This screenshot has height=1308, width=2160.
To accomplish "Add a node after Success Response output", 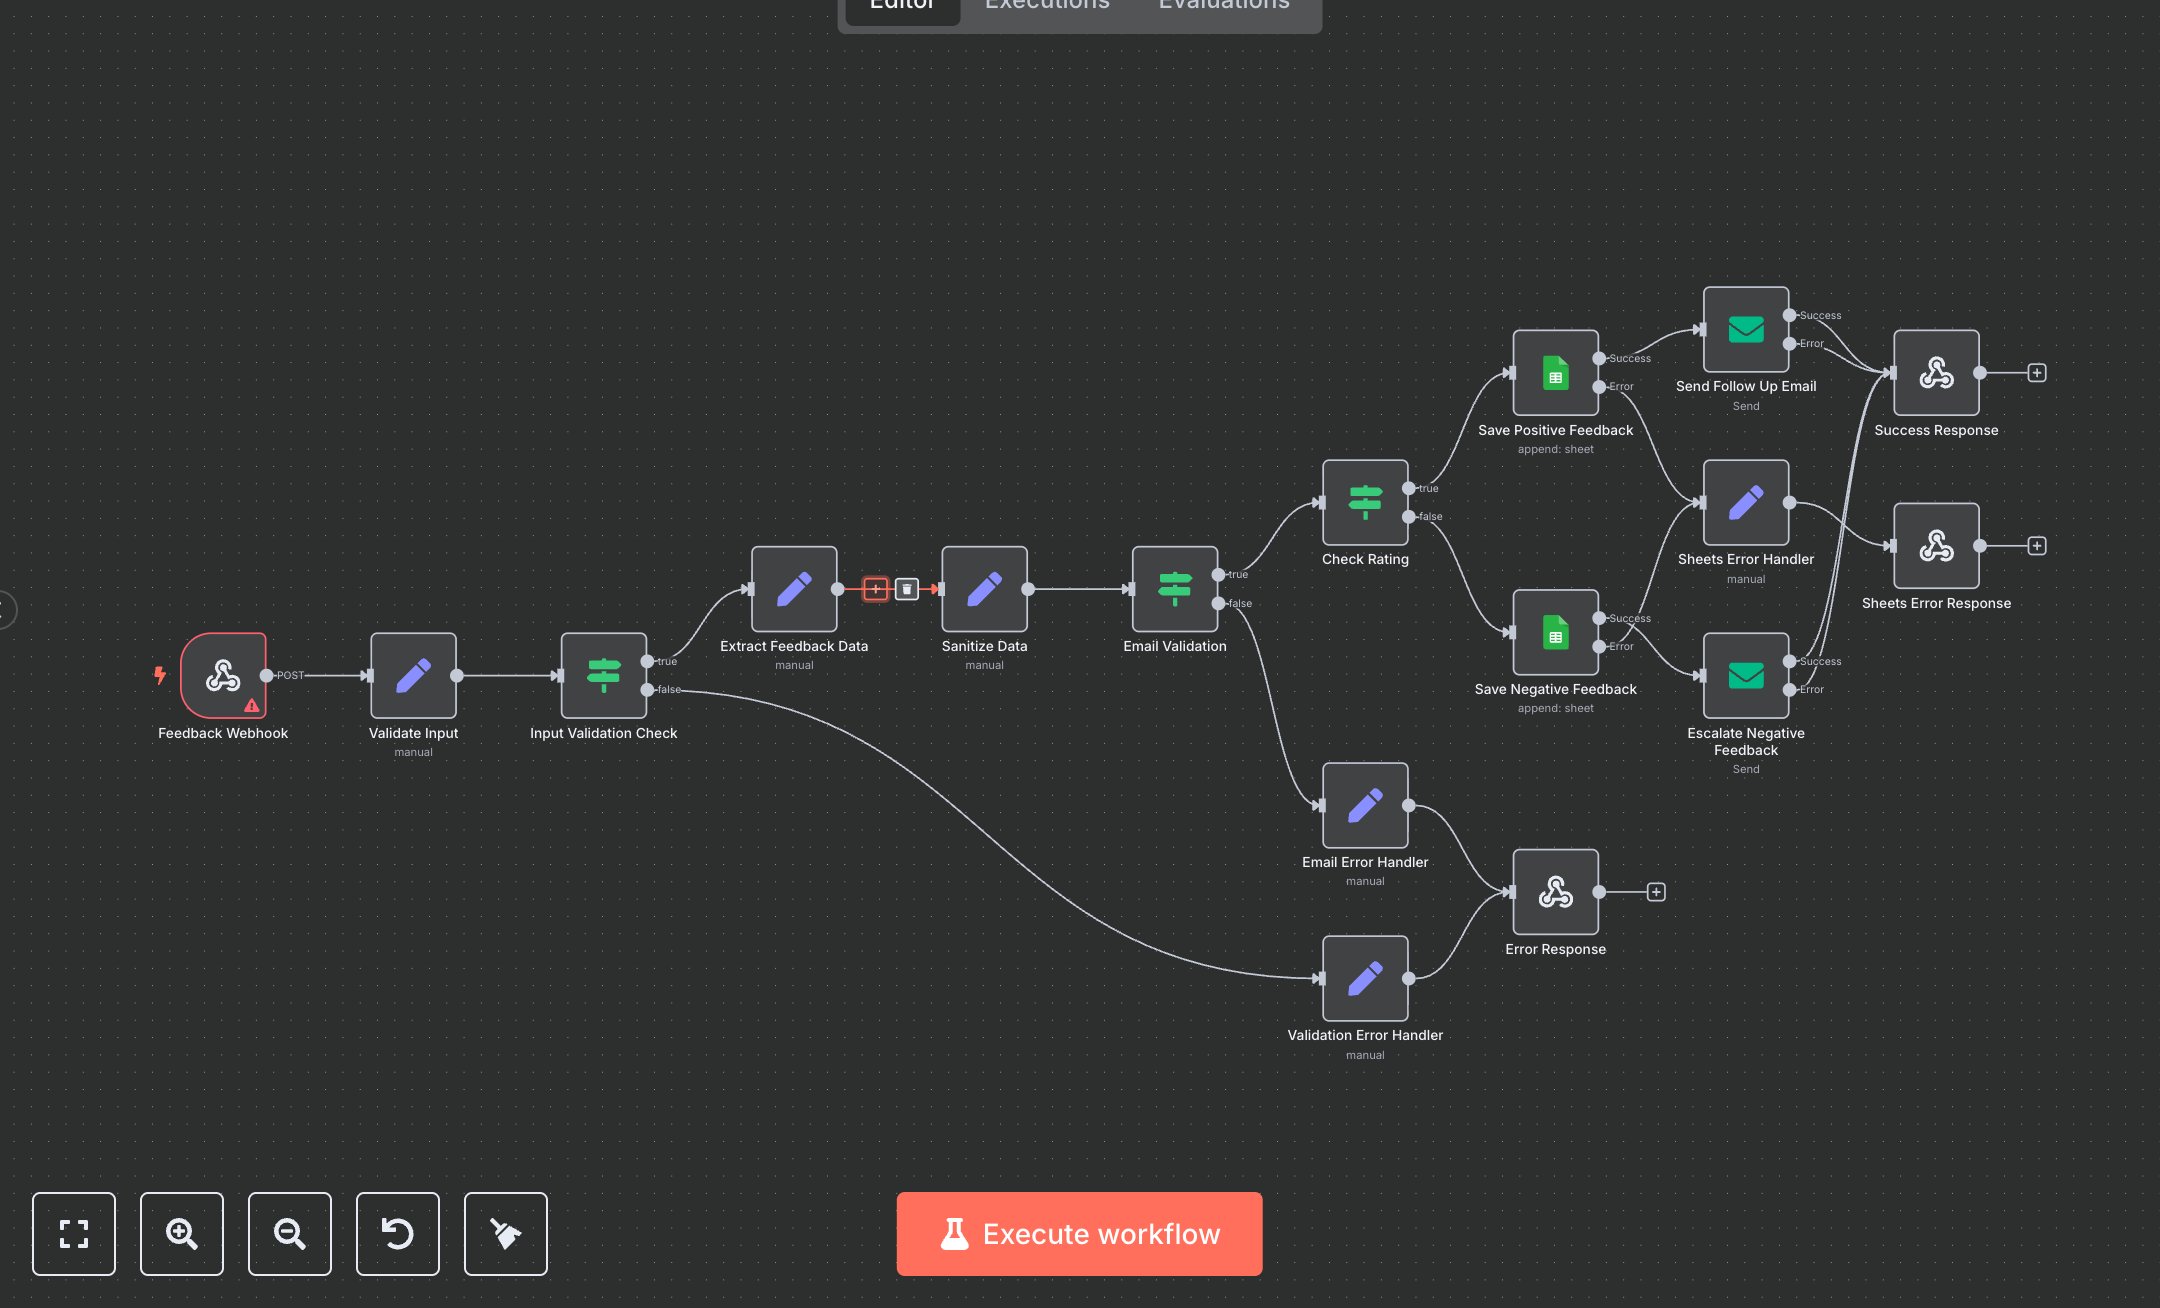I will 2035,372.
